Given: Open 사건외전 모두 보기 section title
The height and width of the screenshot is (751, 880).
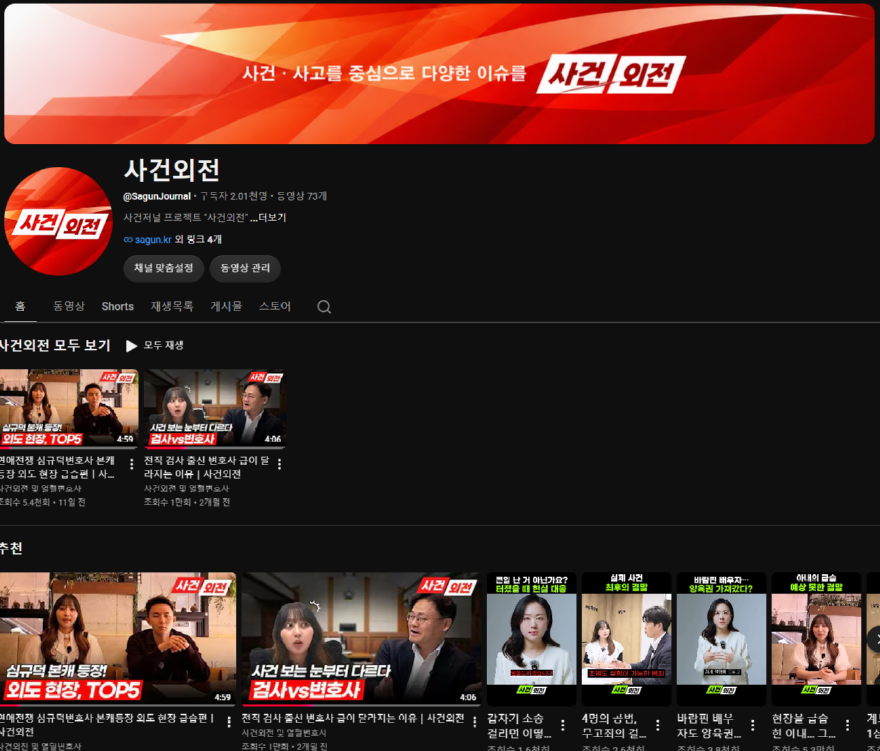Looking at the screenshot, I should pyautogui.click(x=55, y=345).
